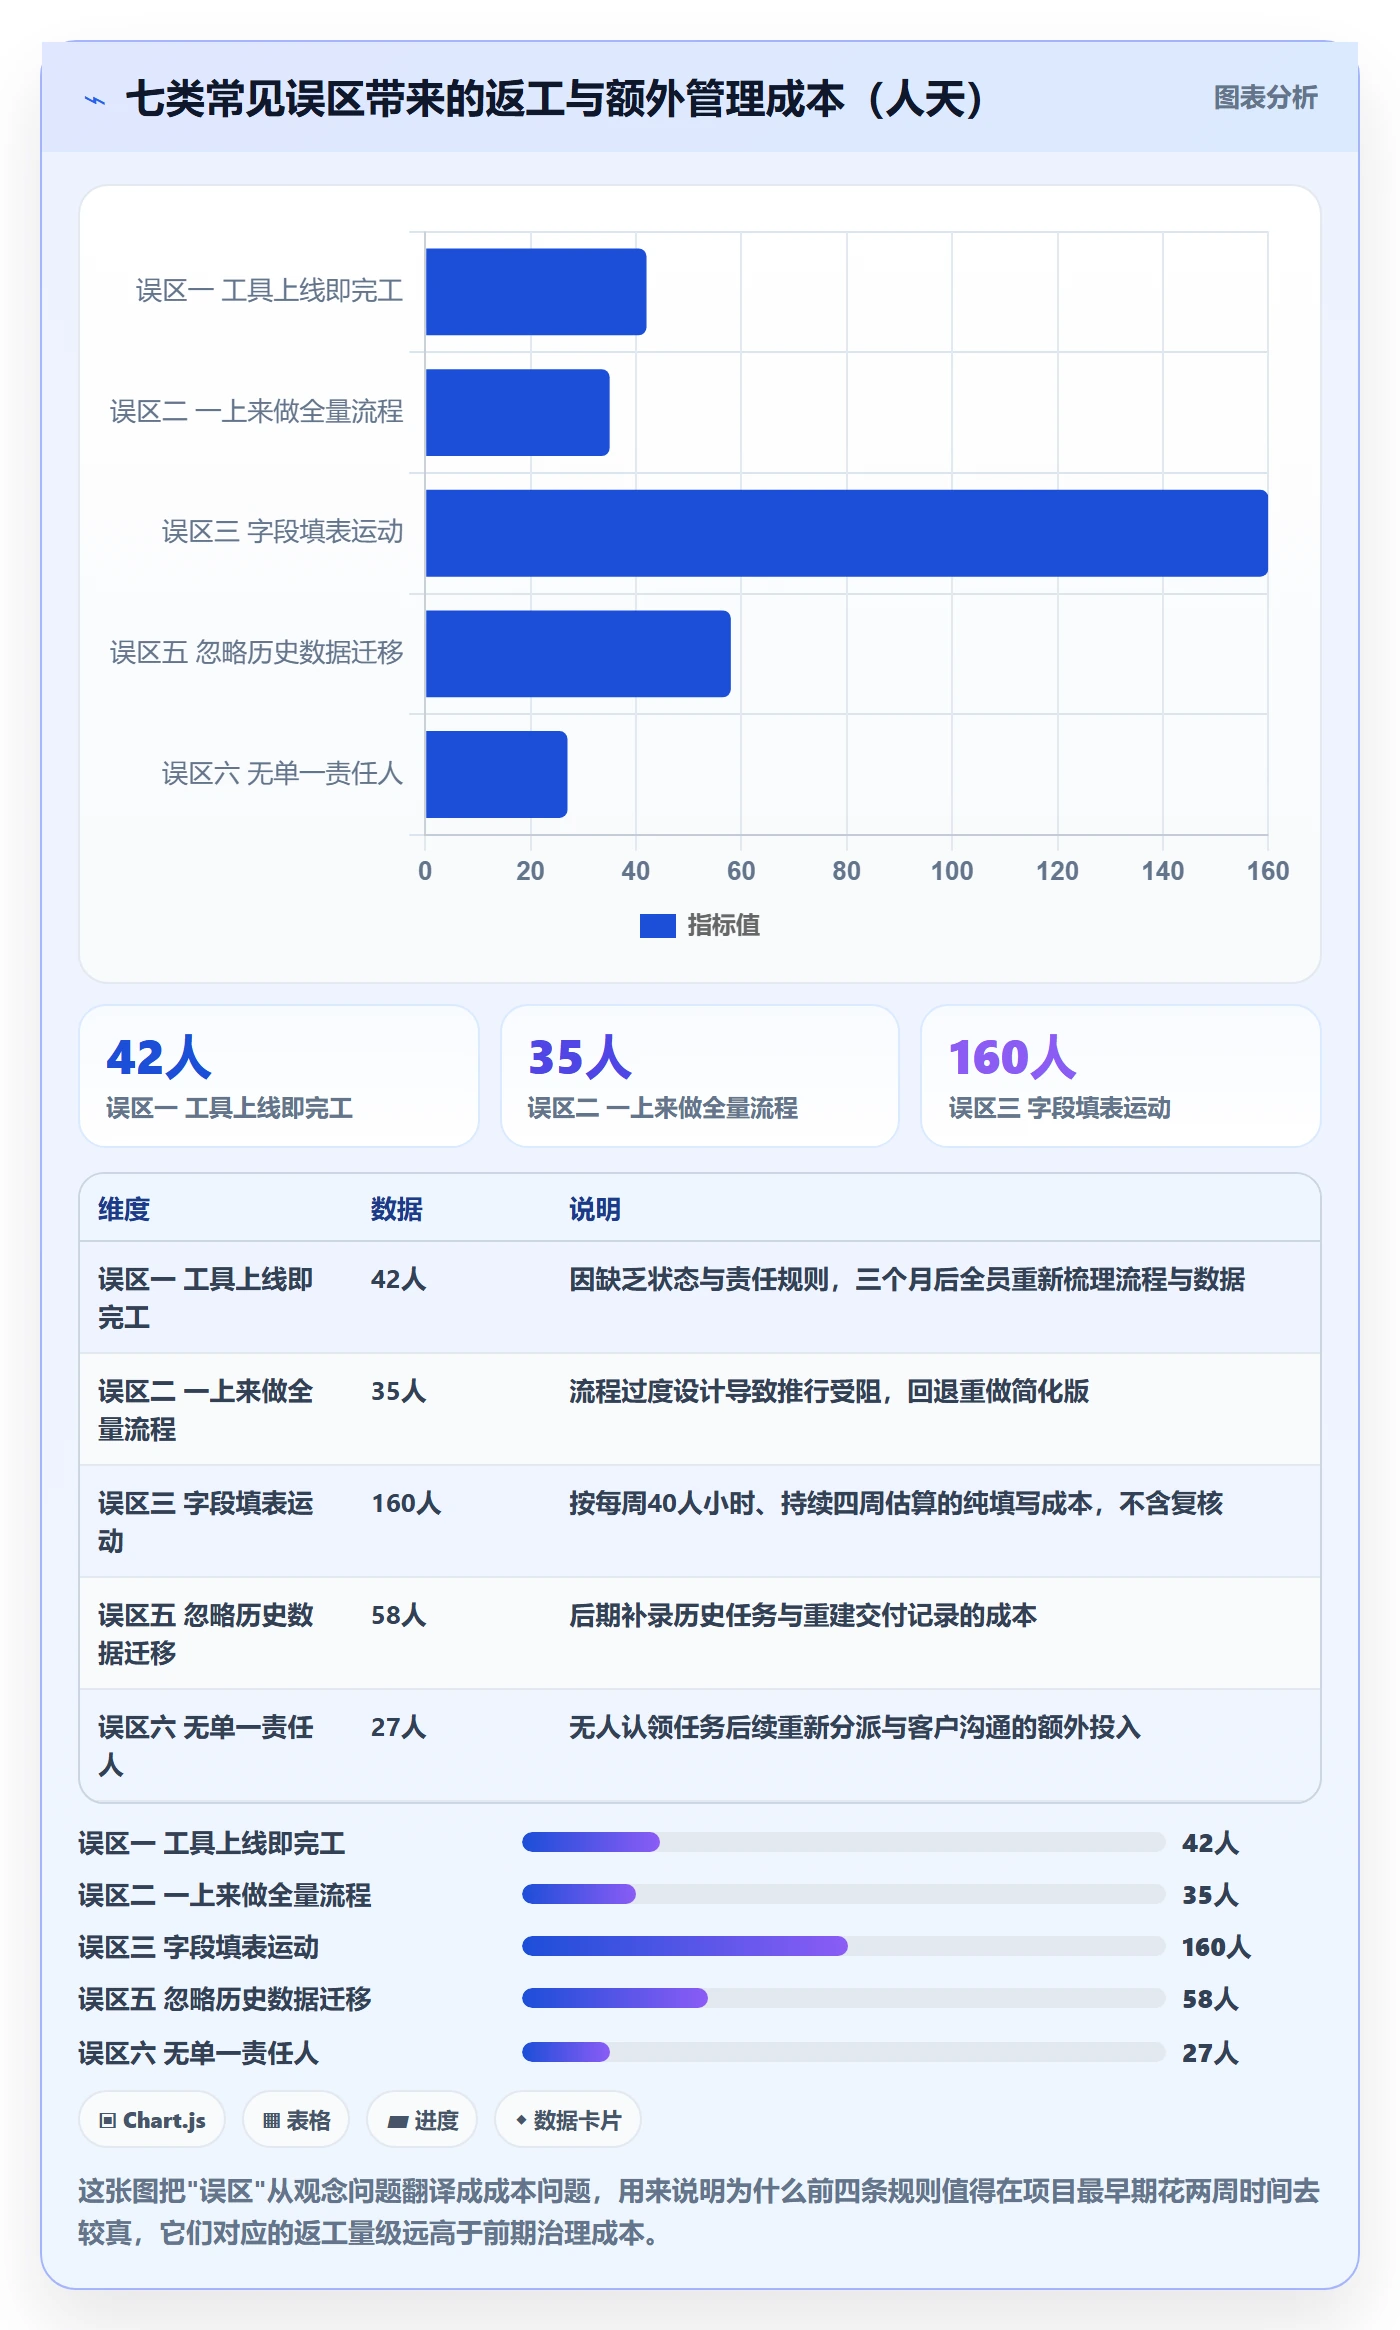Select the 进度 tag chip
The width and height of the screenshot is (1400, 2330).
click(x=422, y=2120)
